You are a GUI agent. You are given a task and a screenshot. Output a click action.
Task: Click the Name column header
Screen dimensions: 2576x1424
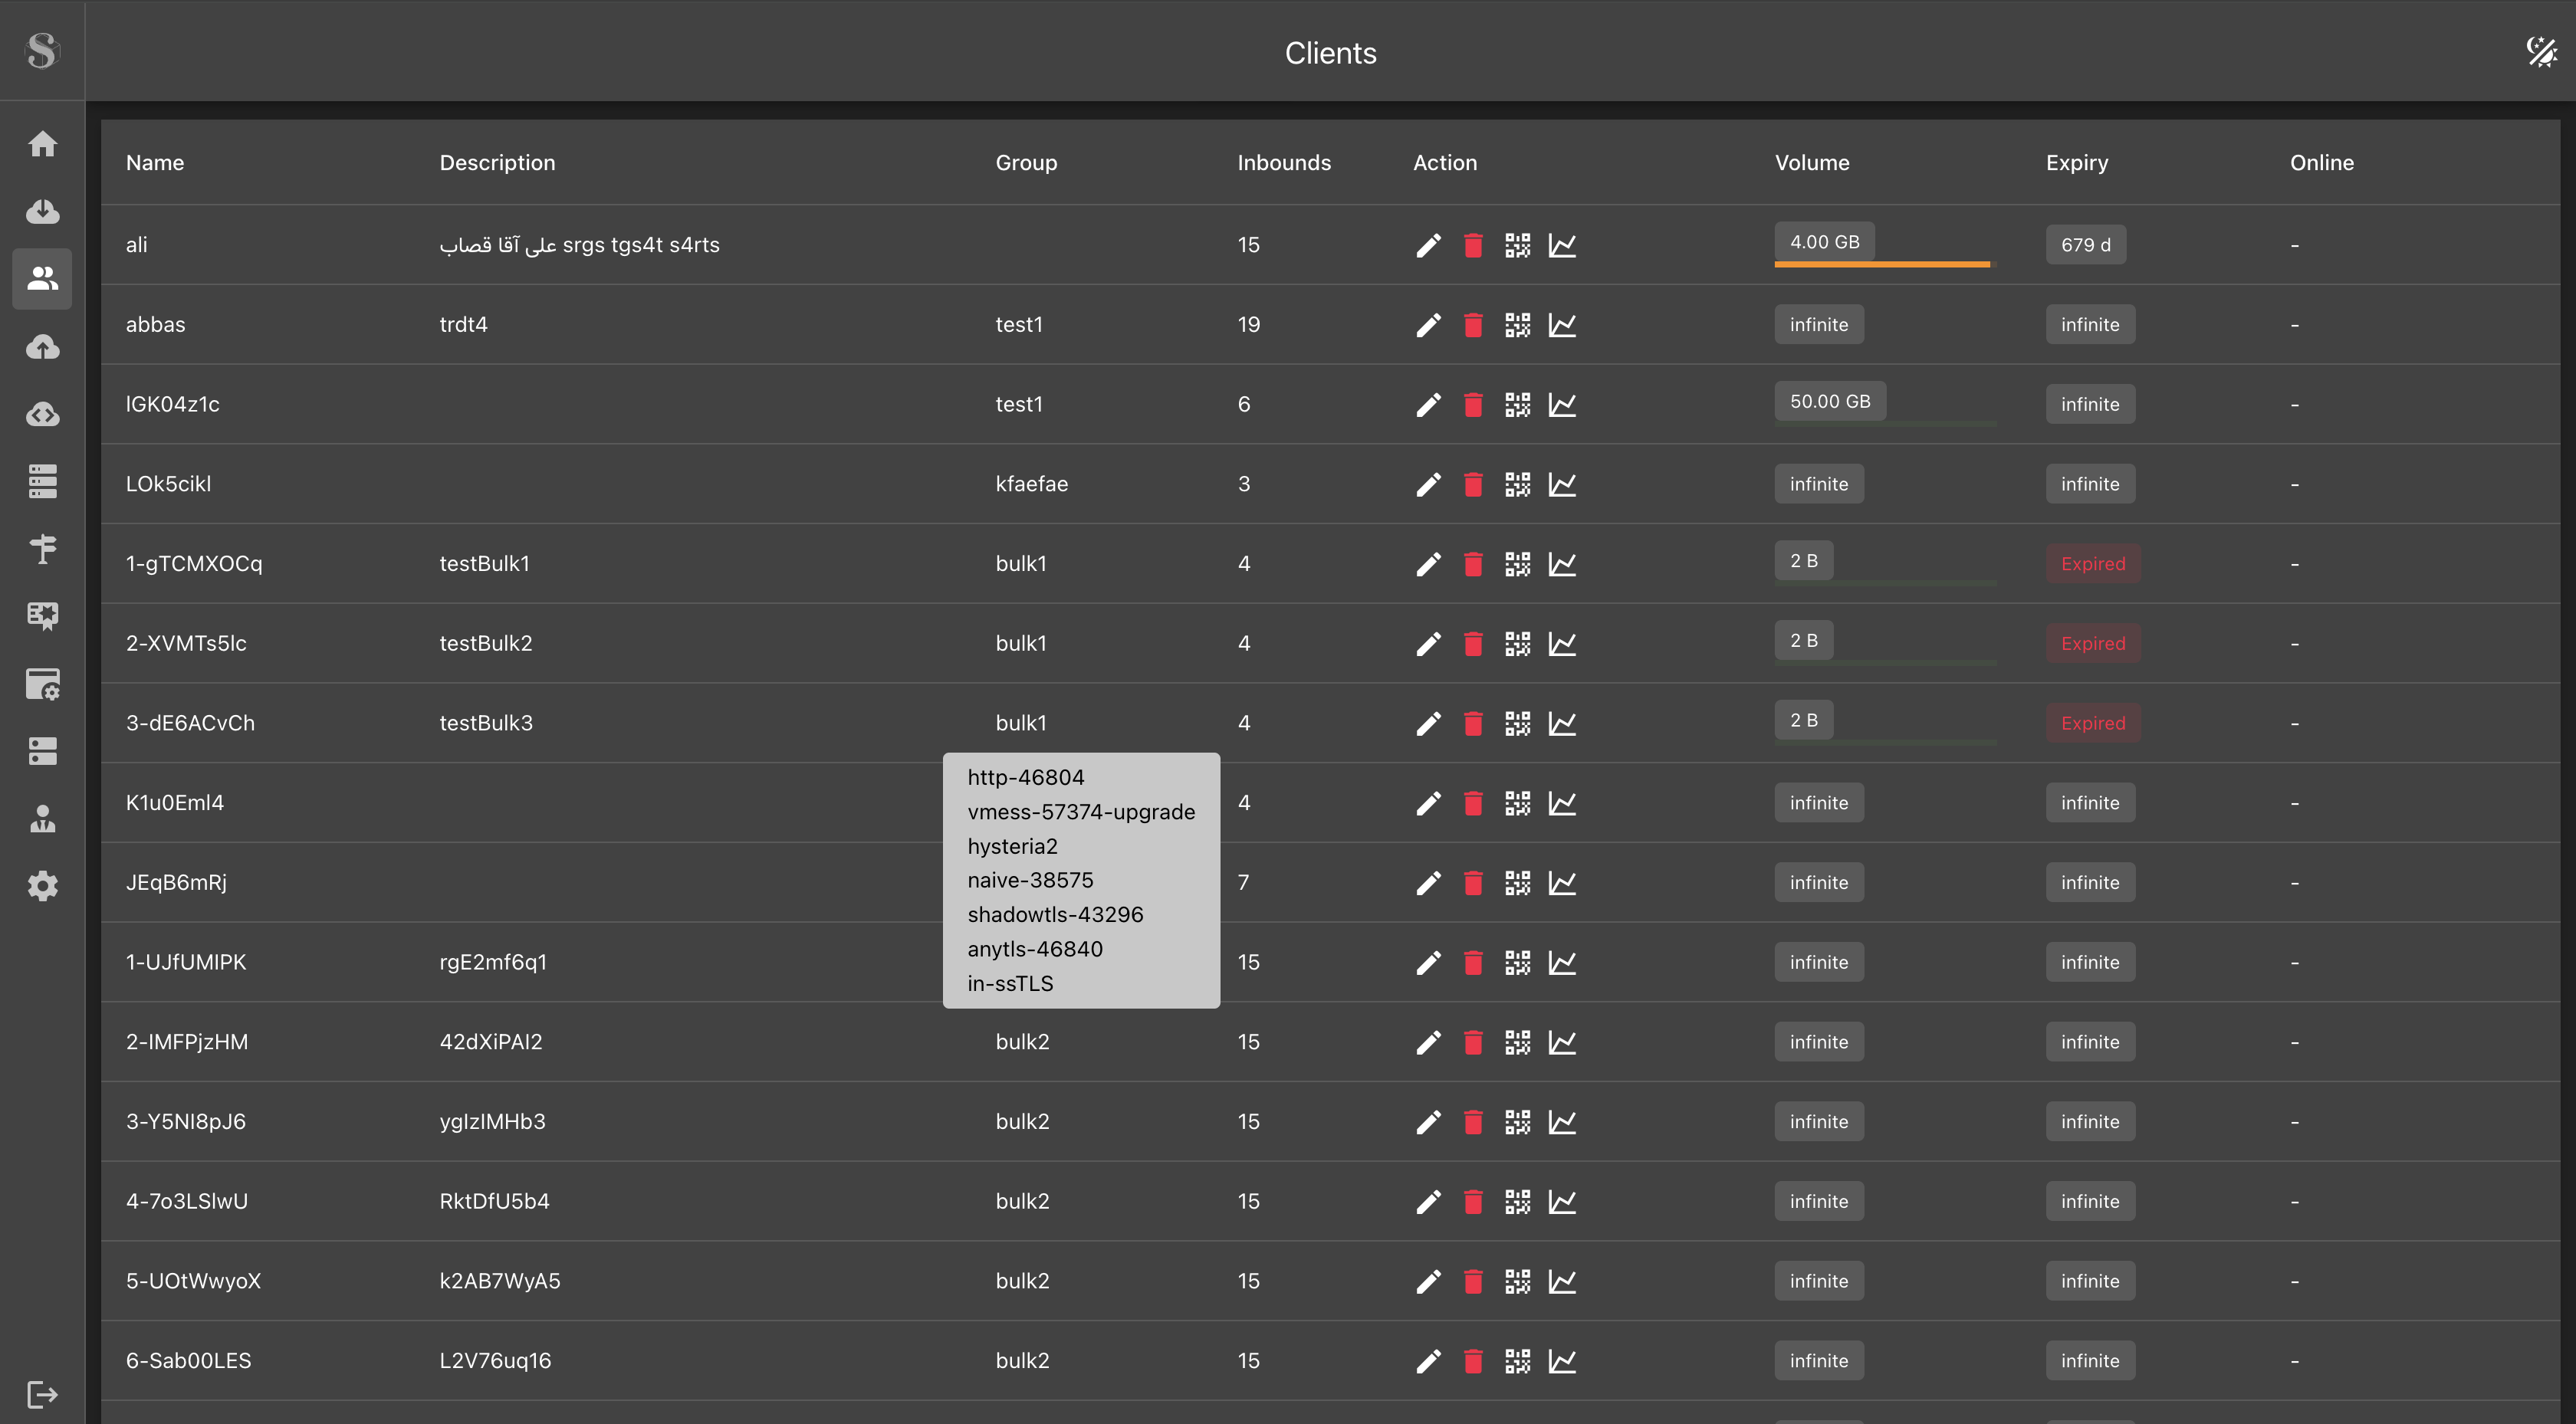pyautogui.click(x=155, y=163)
